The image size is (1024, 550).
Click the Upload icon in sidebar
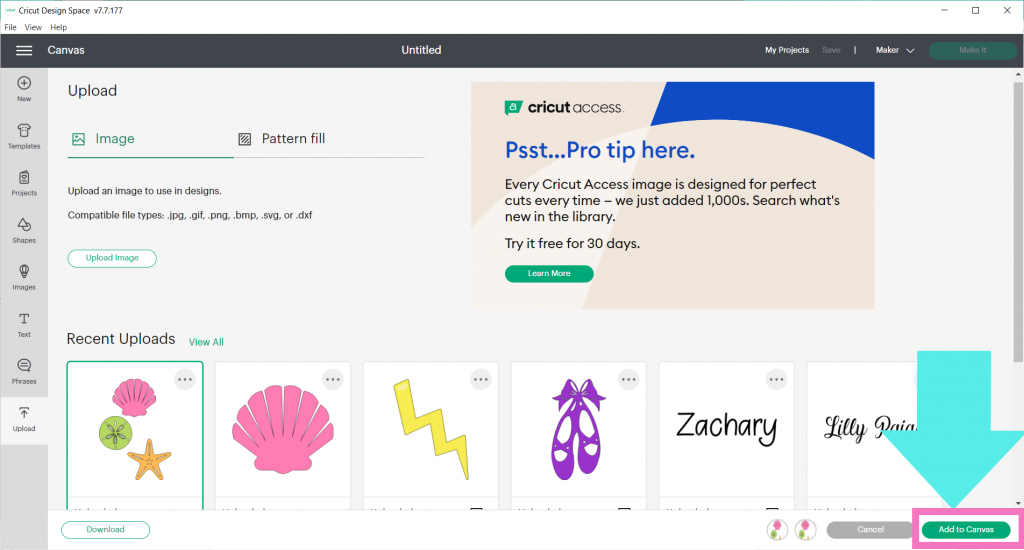pos(24,419)
